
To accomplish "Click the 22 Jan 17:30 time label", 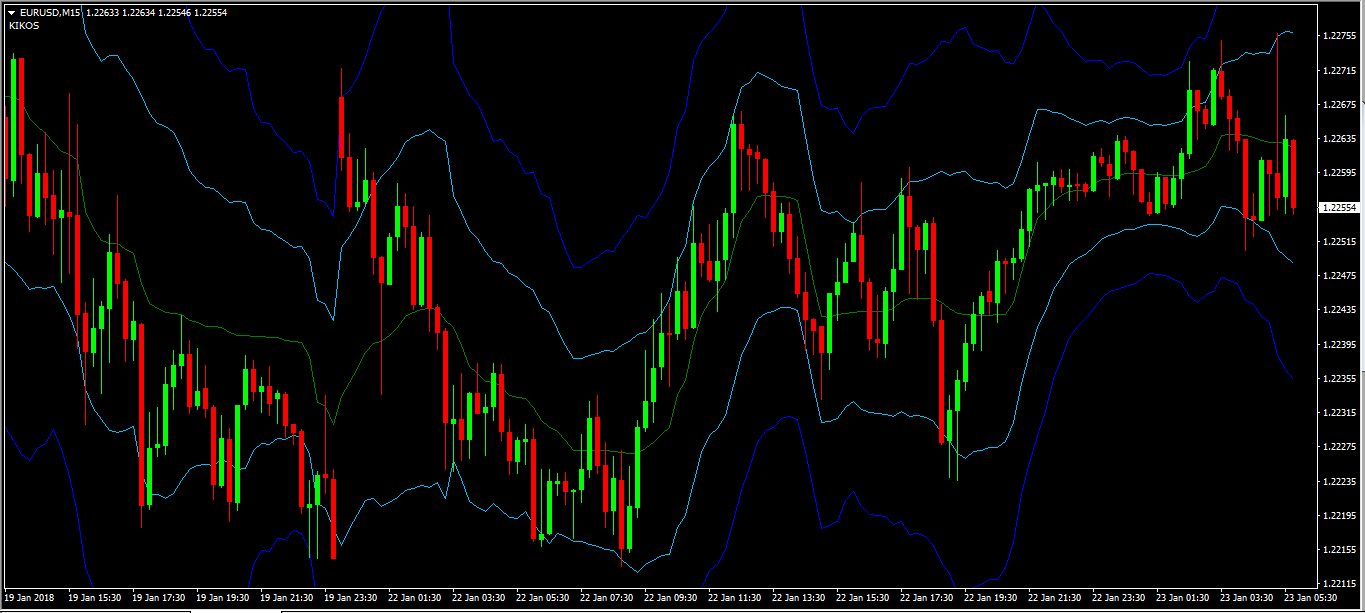I will tap(925, 598).
